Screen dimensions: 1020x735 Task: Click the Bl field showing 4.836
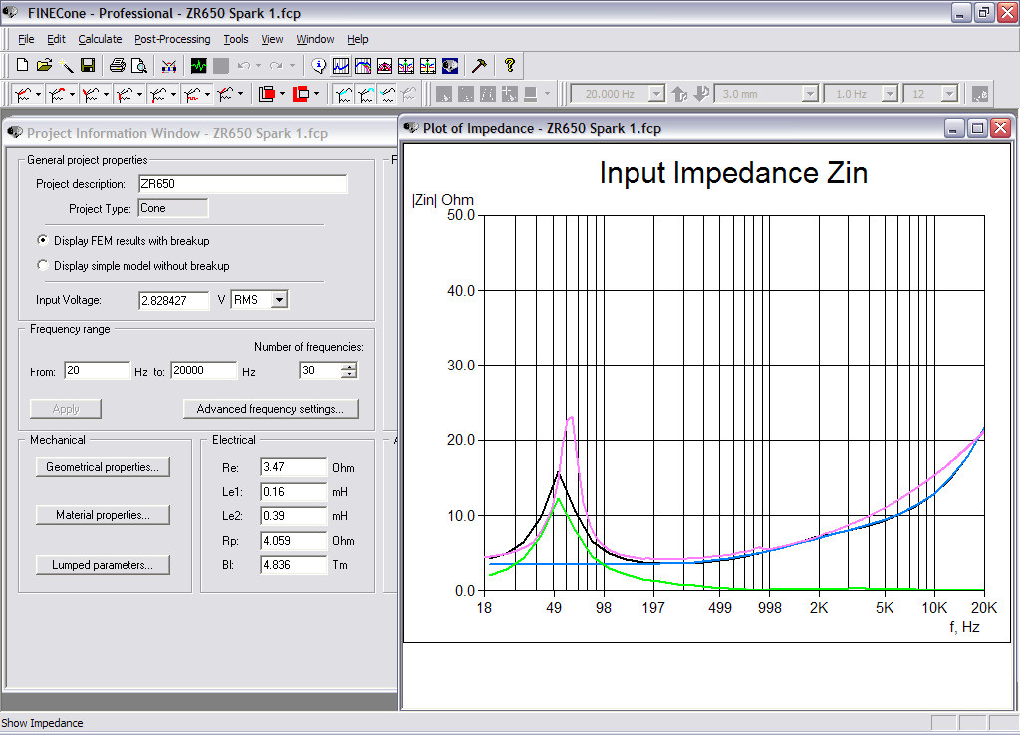293,565
